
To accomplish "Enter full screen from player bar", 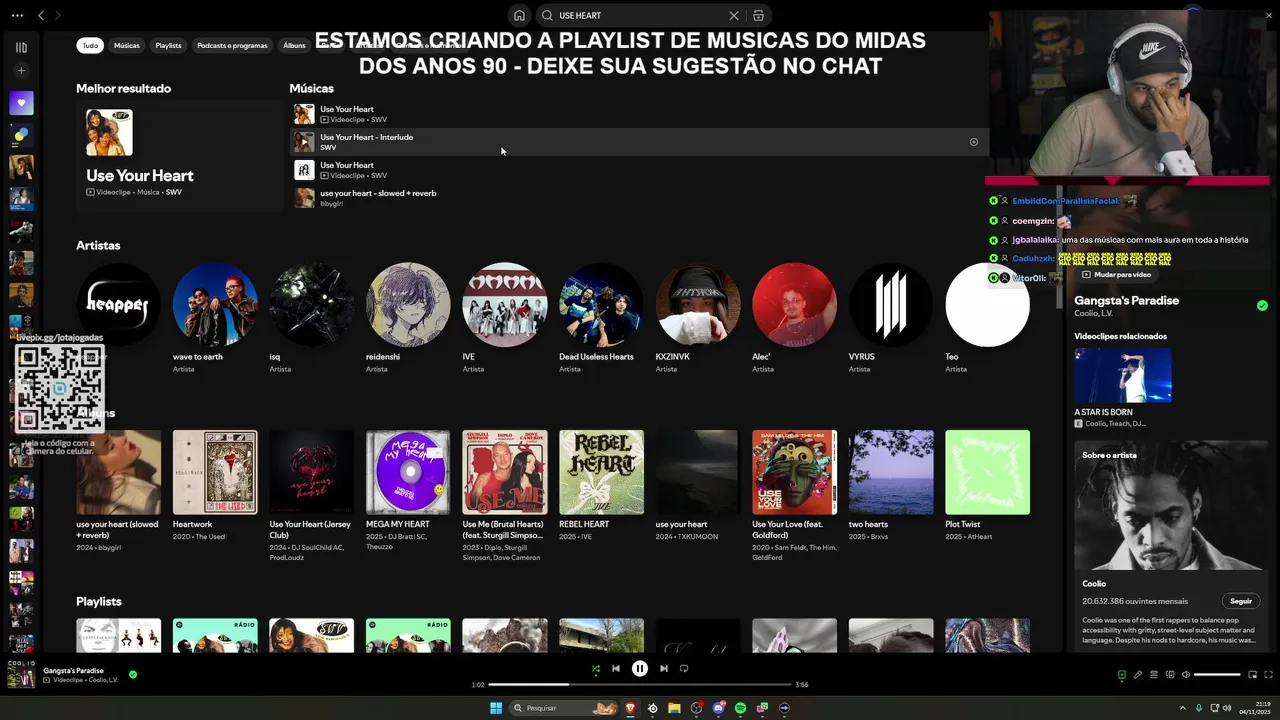I will (1269, 675).
